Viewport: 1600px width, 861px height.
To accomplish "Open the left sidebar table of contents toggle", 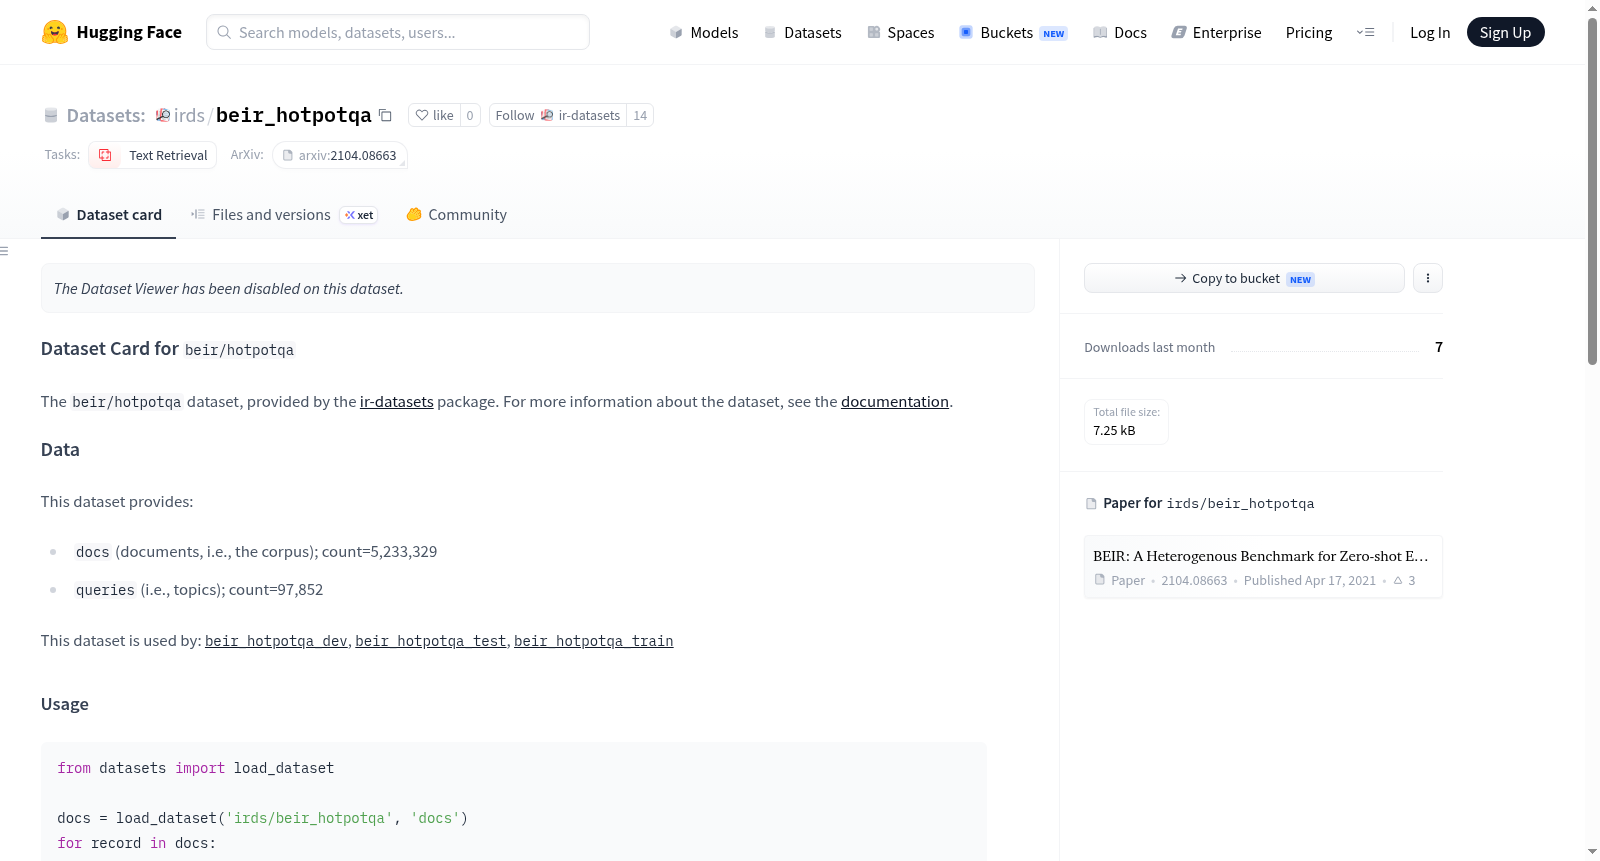I will click(4, 251).
